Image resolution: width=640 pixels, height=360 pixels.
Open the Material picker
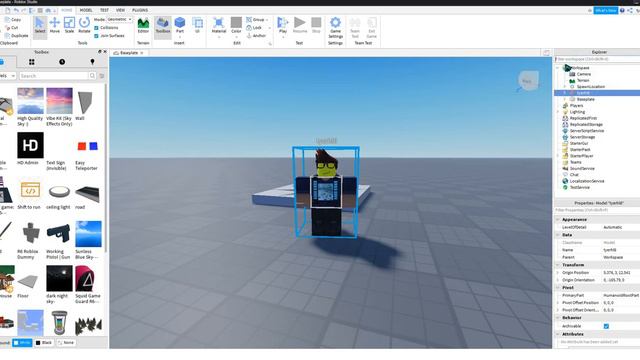point(219,25)
